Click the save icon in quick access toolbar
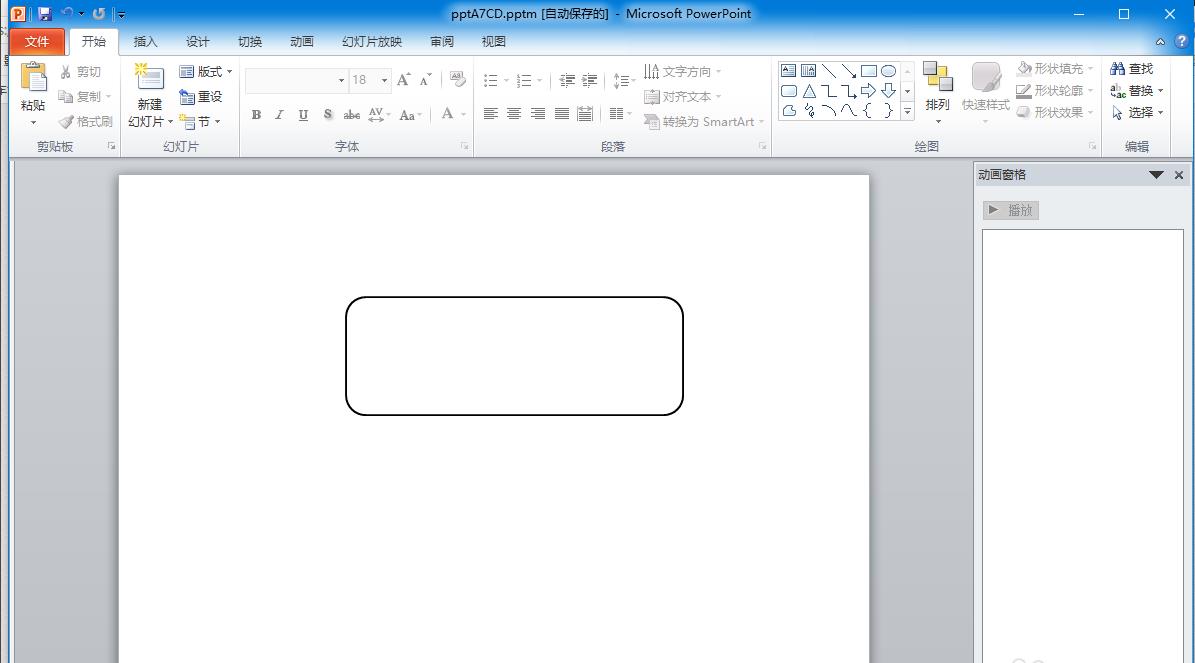 (x=44, y=14)
